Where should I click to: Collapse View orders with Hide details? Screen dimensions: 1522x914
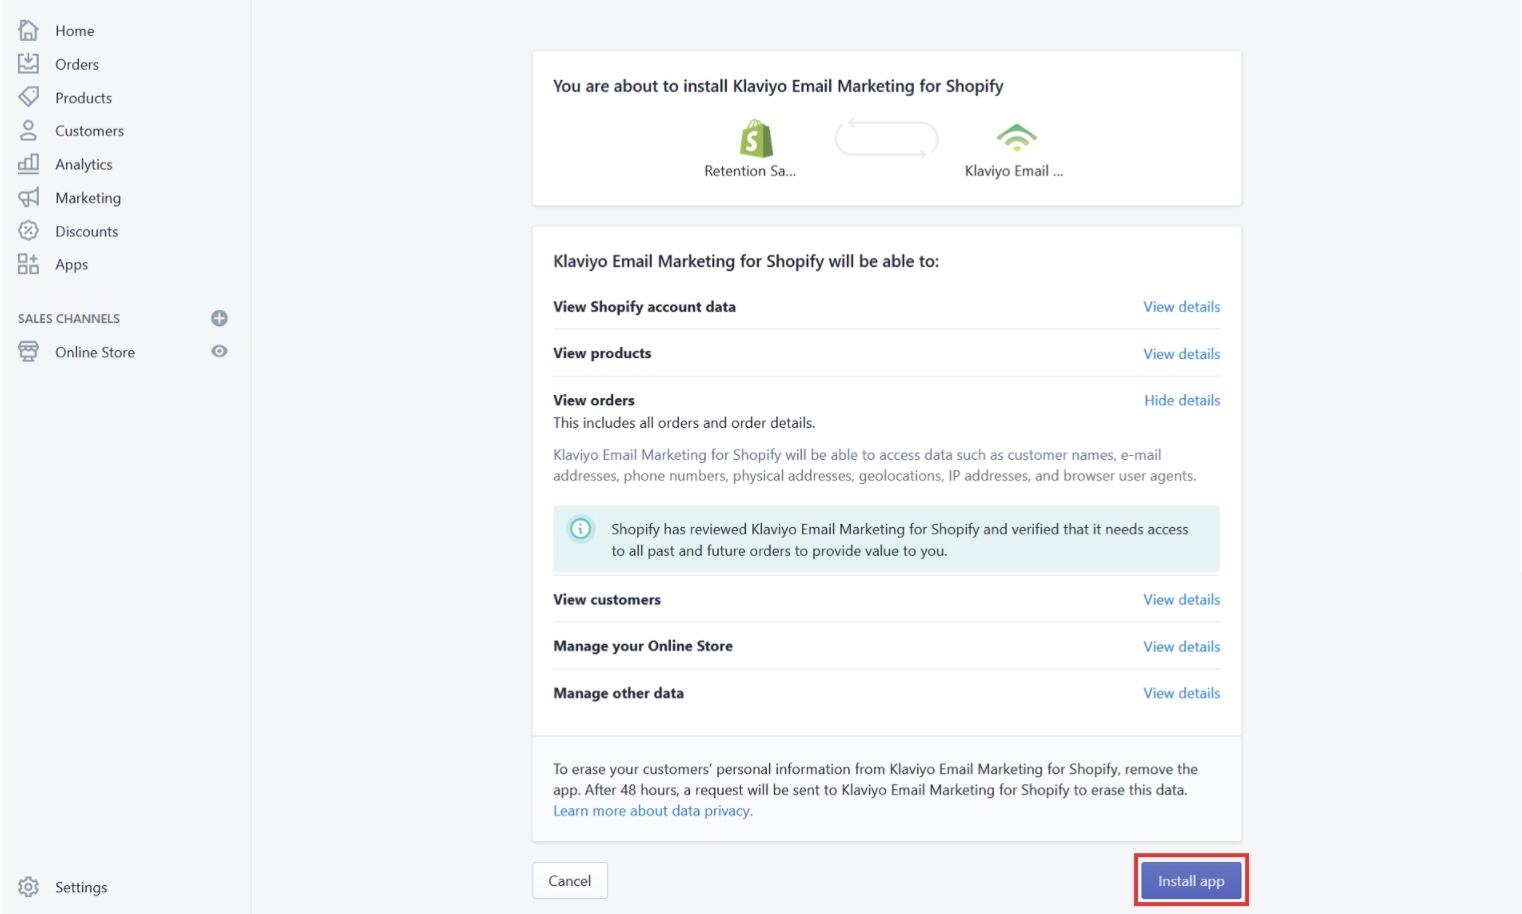click(1181, 400)
